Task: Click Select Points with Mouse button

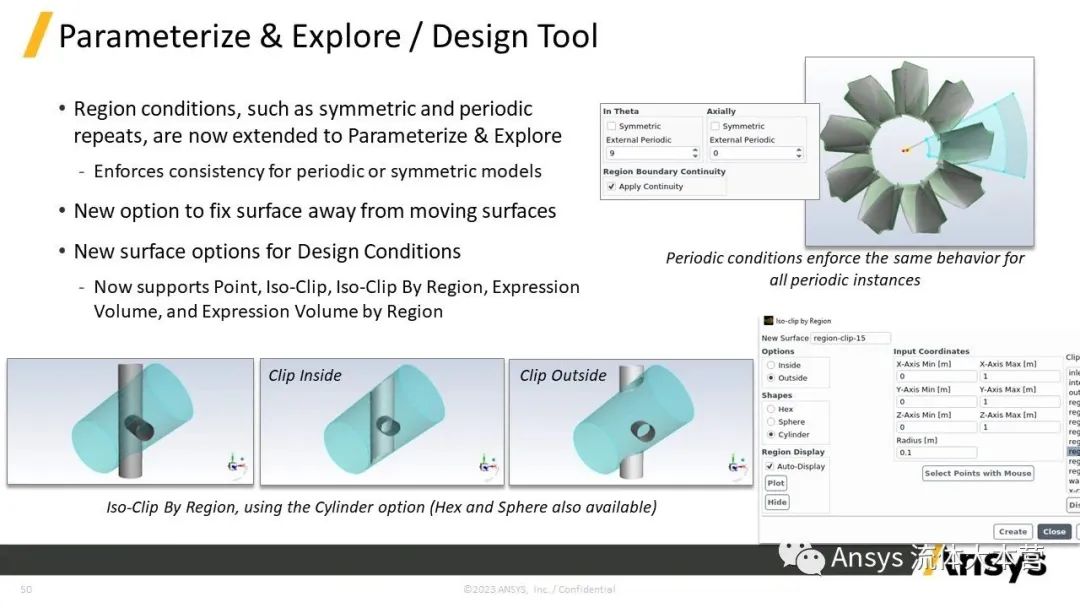Action: tap(978, 474)
